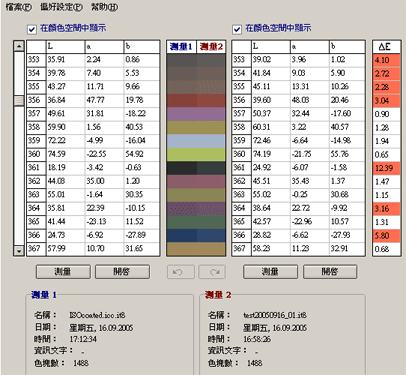Open the 幫助(H) menu

(104, 7)
